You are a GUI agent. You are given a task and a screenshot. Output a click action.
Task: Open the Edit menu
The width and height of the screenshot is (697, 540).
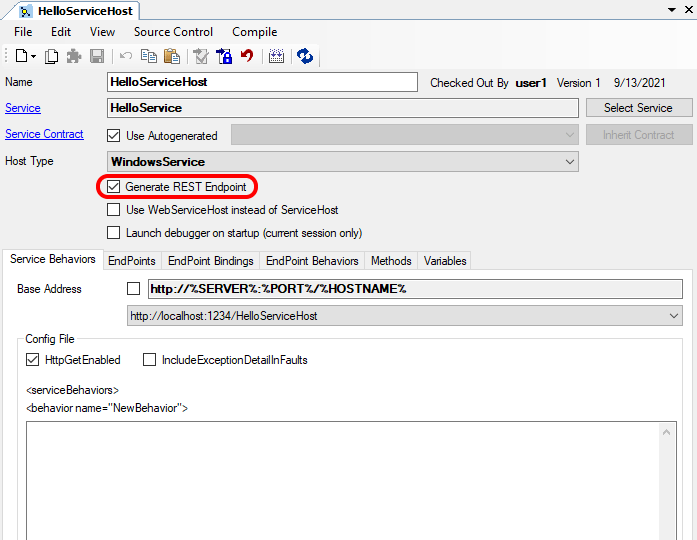(61, 32)
